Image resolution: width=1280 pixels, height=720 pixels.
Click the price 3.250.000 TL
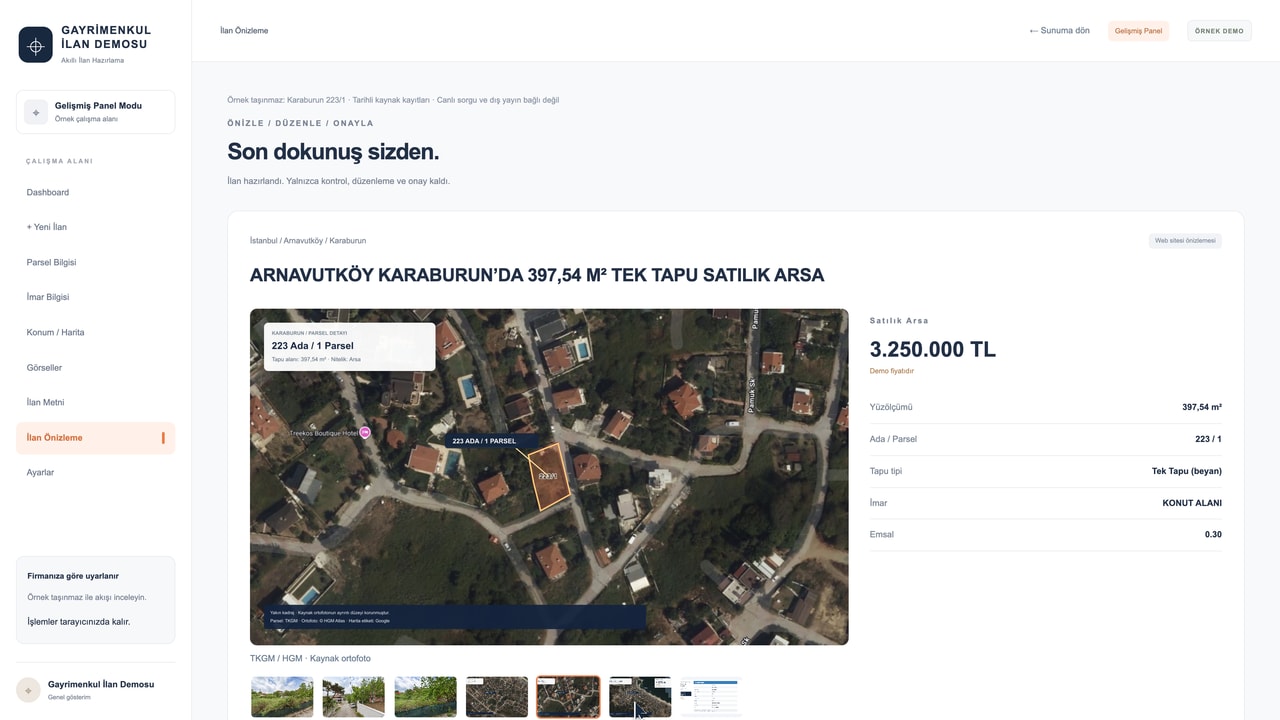tap(933, 349)
